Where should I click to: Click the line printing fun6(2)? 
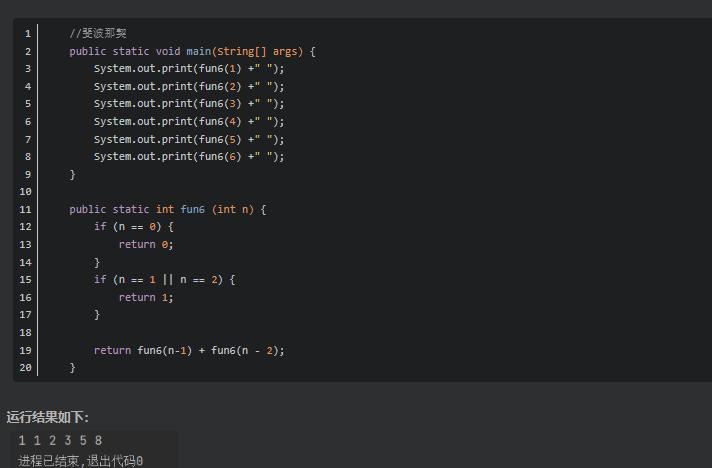189,86
